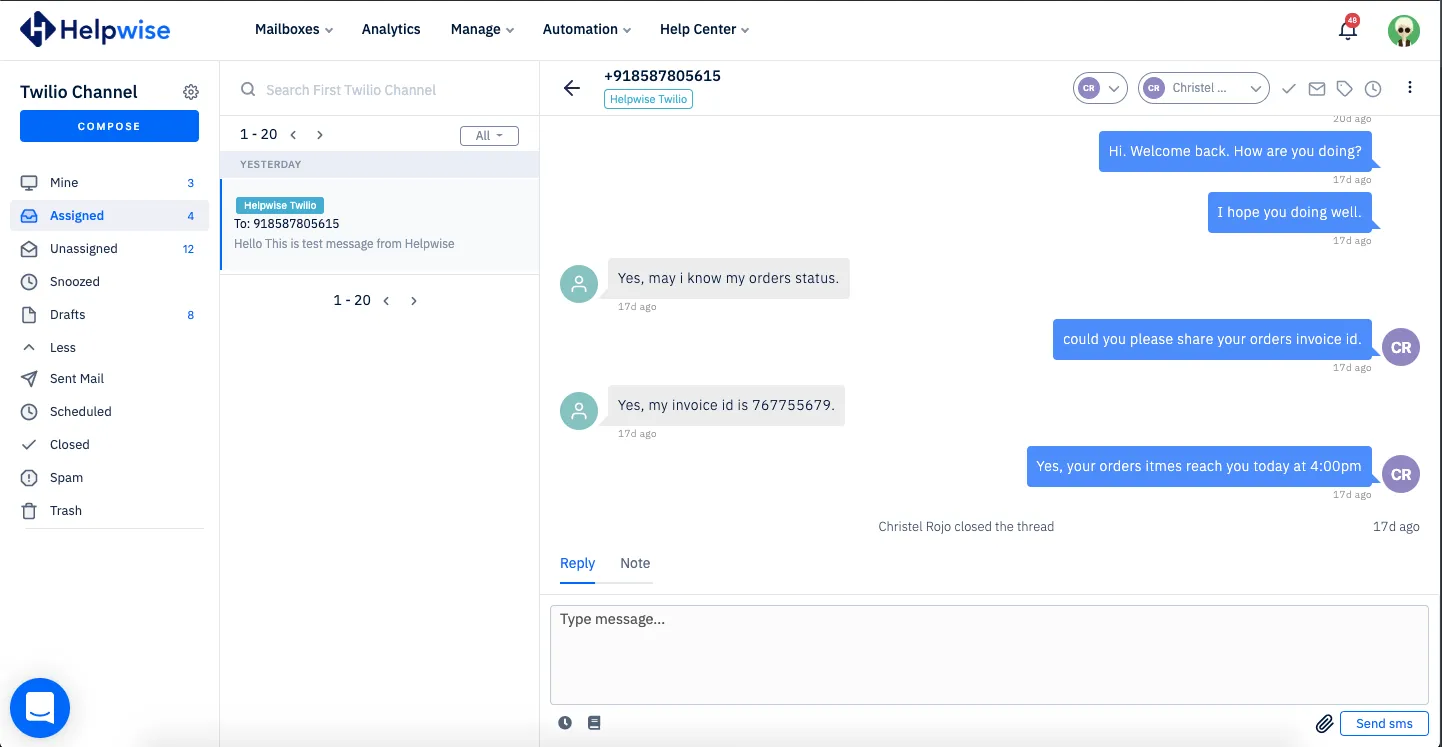1442x747 pixels.
Task: Click message 'I hope you doing well.'
Action: 1289,213
